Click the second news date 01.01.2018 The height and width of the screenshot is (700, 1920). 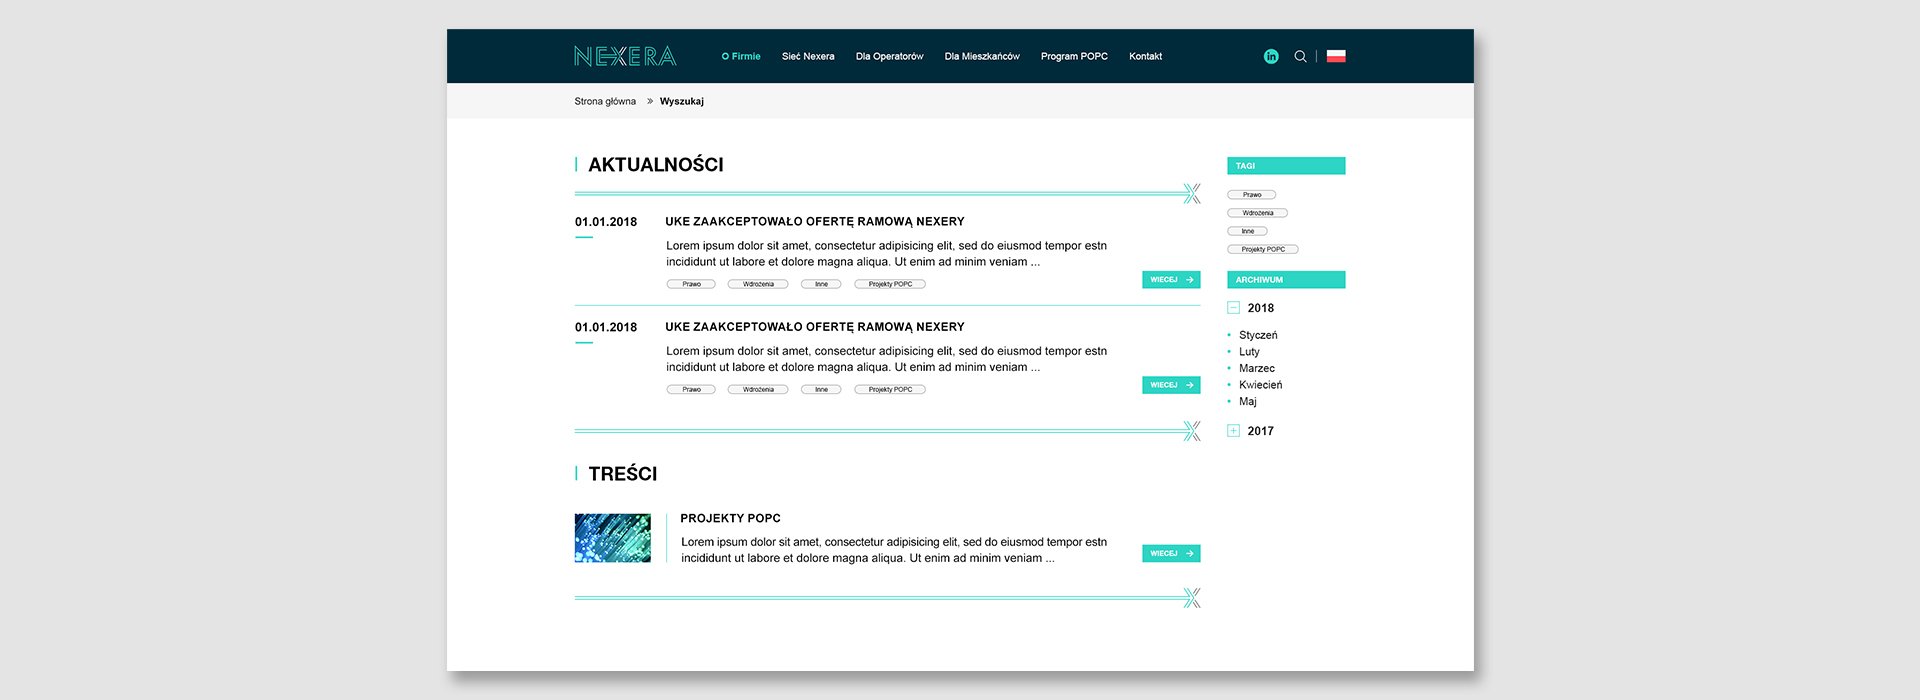[606, 327]
